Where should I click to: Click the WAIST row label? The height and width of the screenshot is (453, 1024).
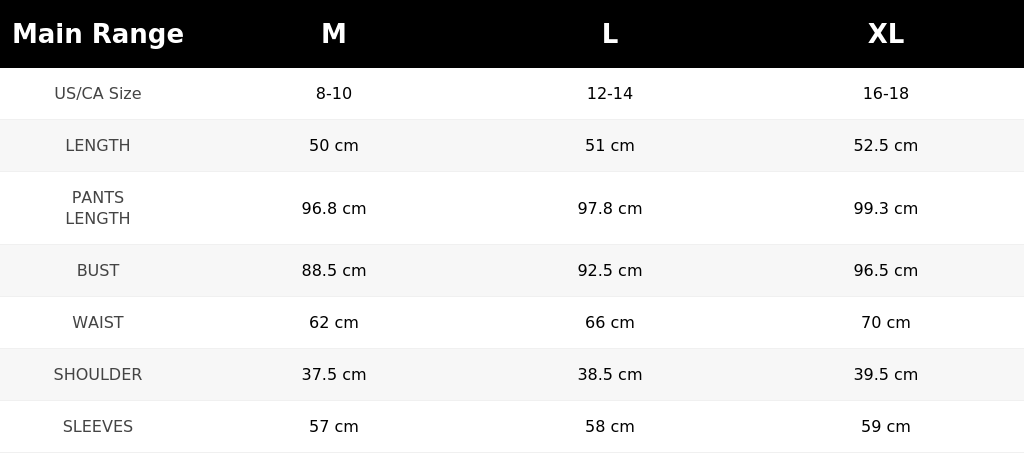[98, 322]
